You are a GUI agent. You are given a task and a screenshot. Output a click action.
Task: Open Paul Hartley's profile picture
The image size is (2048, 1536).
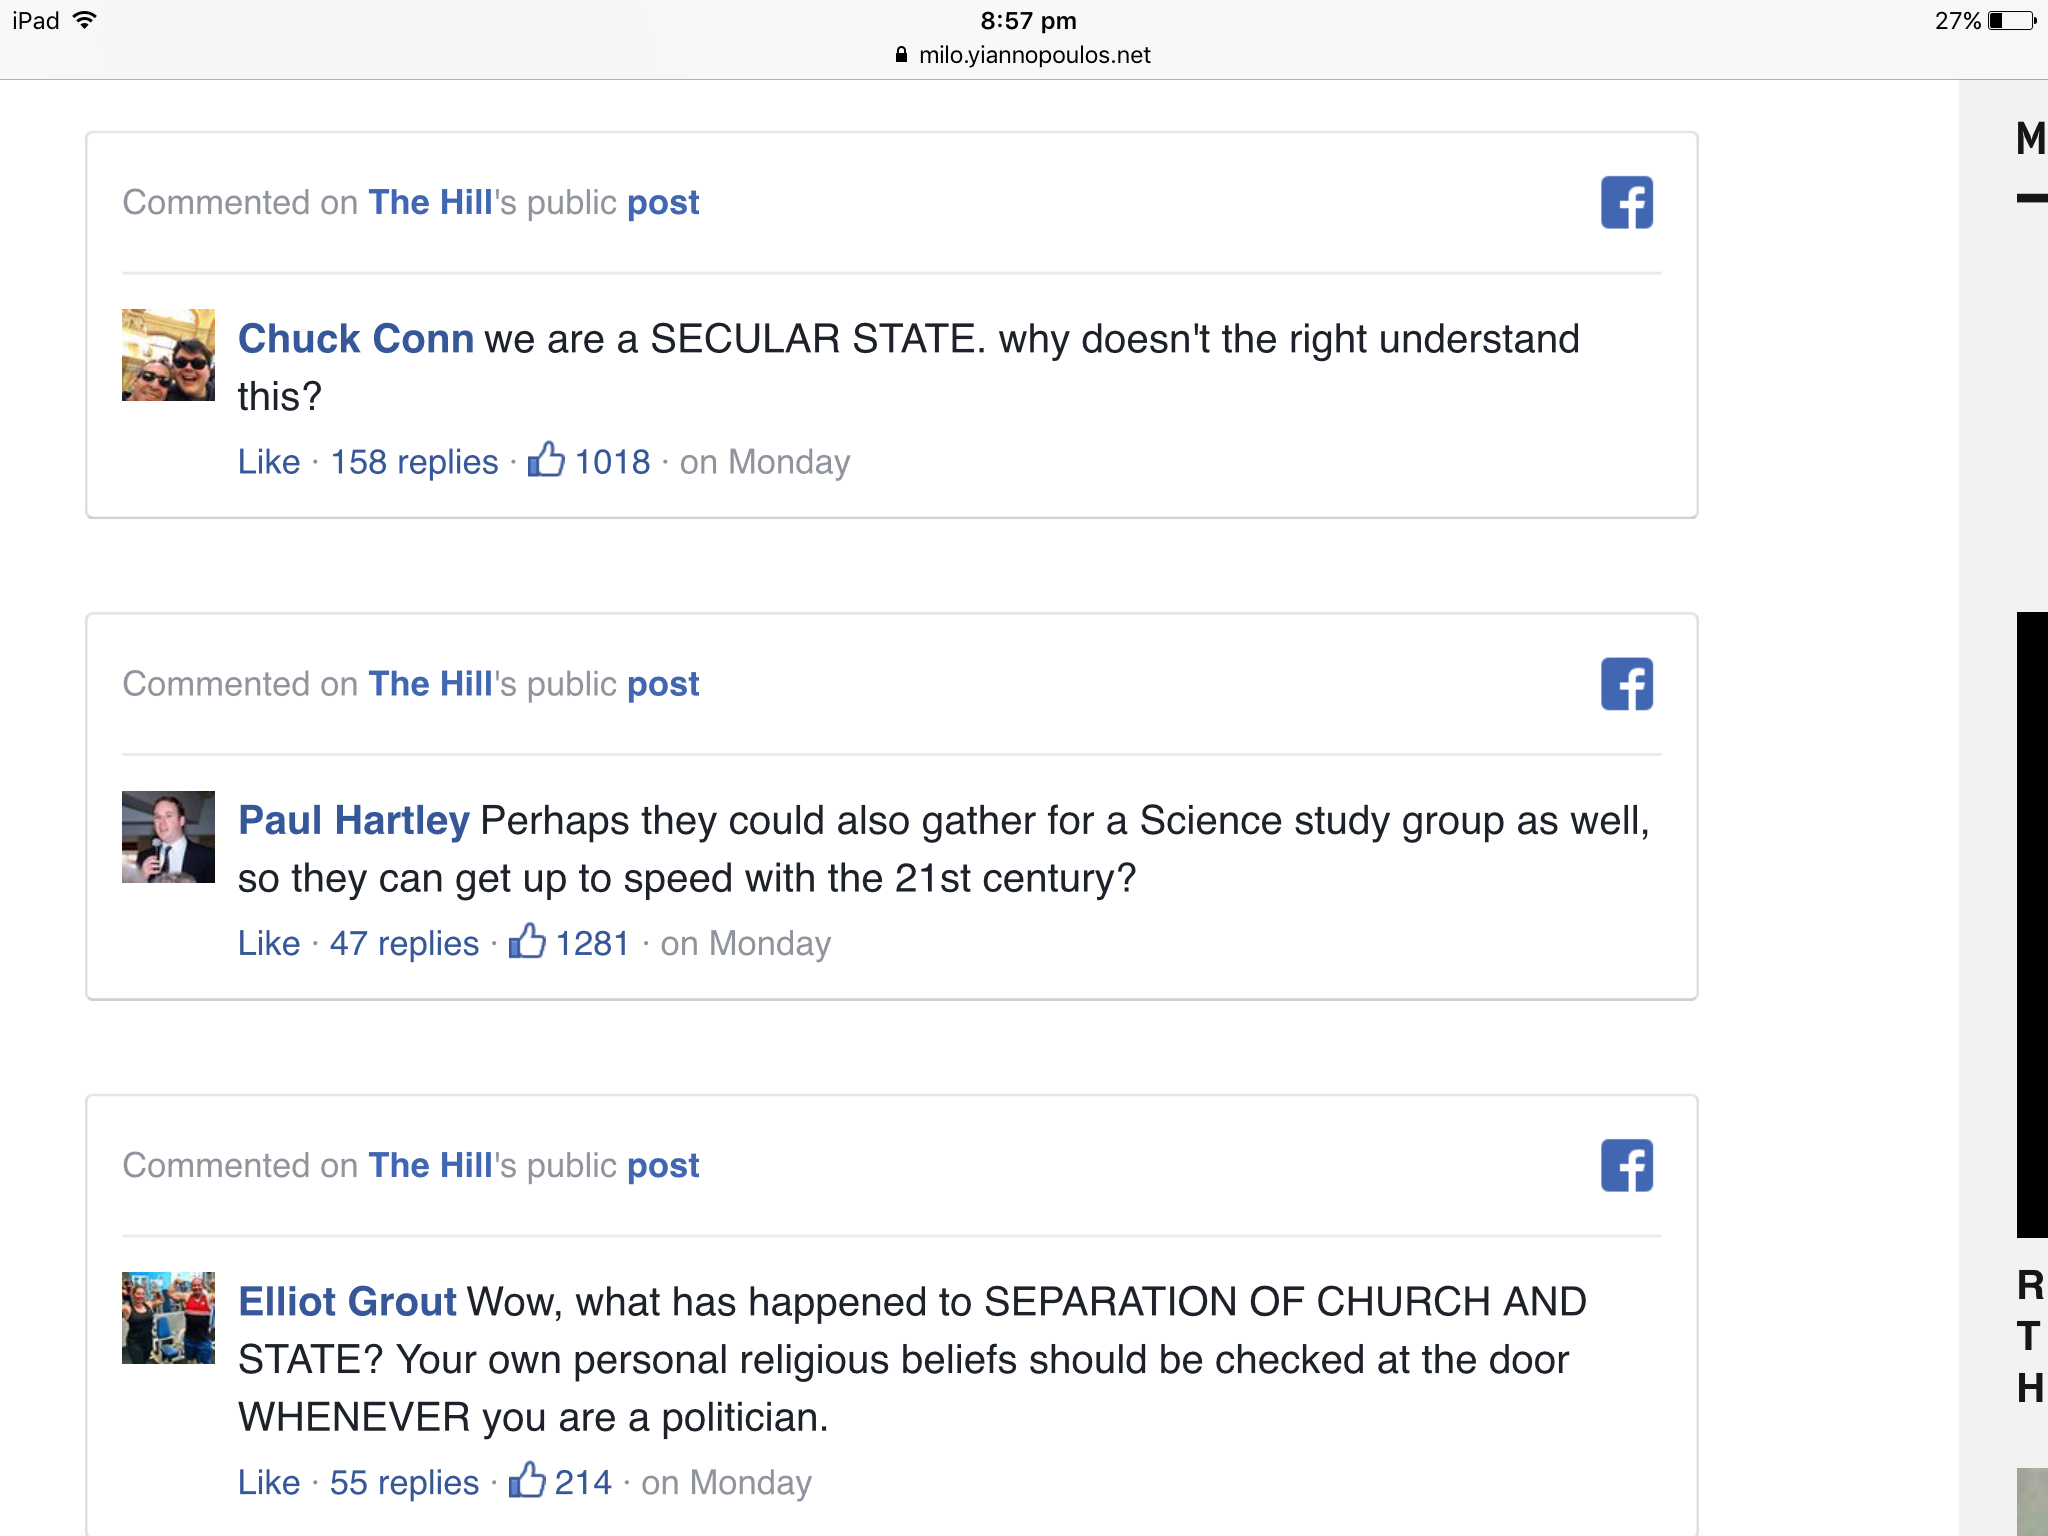pyautogui.click(x=168, y=837)
